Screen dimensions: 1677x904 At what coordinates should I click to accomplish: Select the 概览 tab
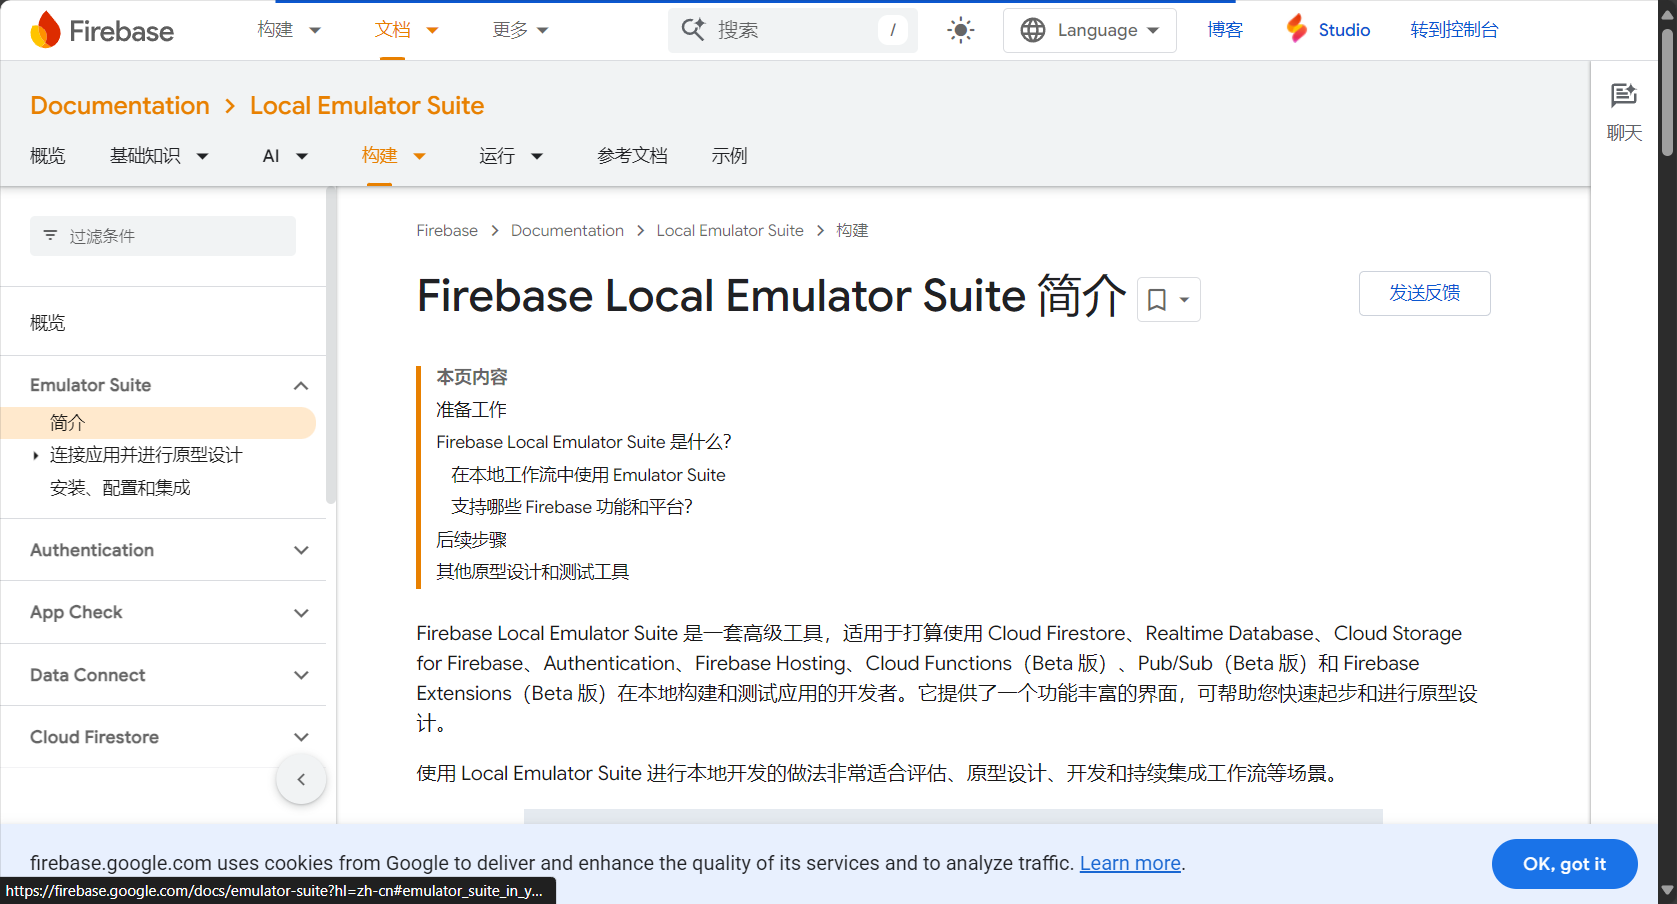47,156
